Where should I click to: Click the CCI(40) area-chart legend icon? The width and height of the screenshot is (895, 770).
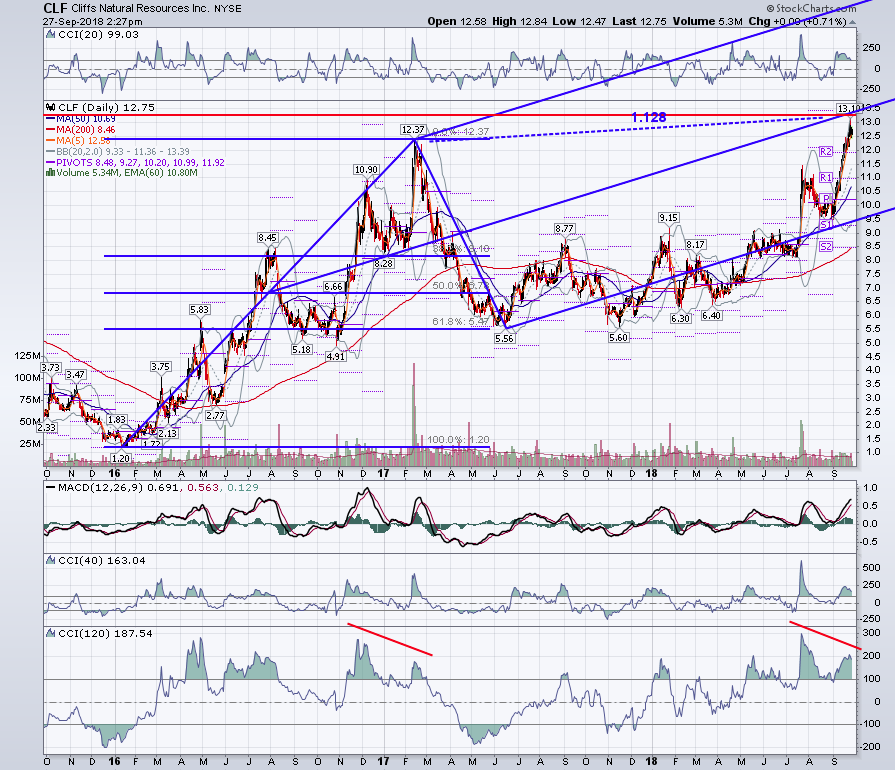(x=51, y=561)
